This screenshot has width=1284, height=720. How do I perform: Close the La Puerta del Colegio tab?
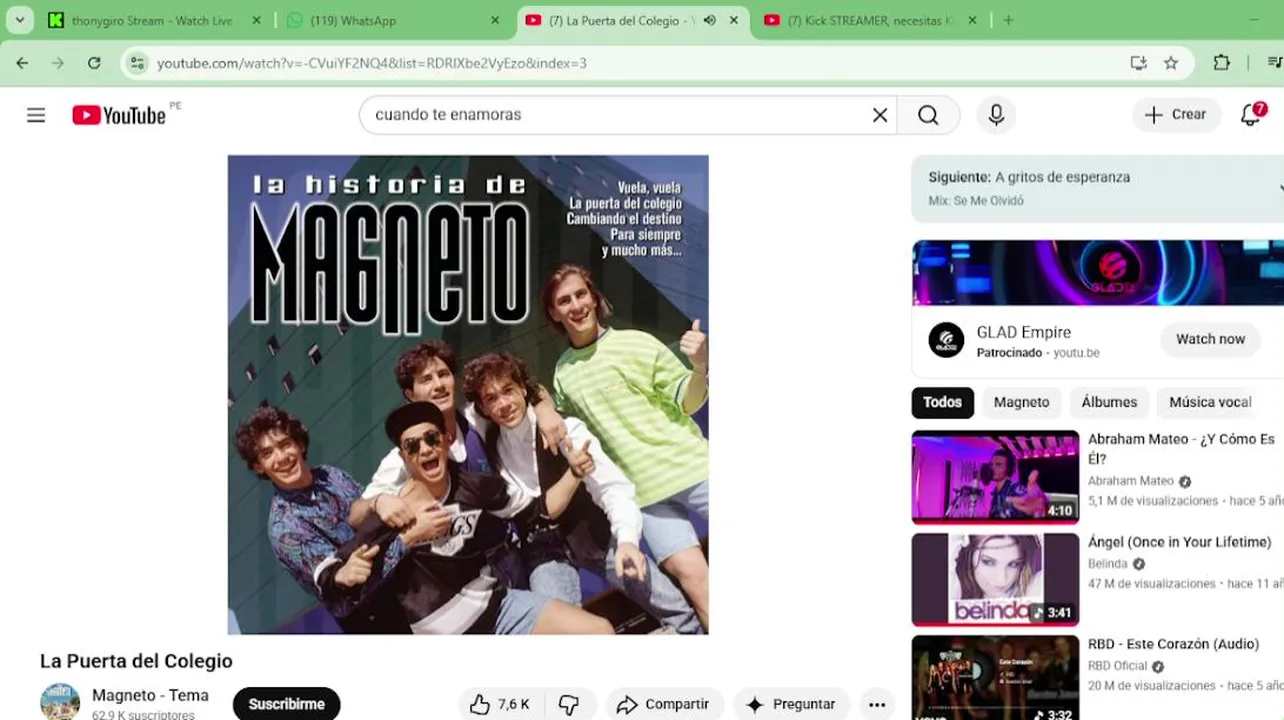pyautogui.click(x=734, y=20)
